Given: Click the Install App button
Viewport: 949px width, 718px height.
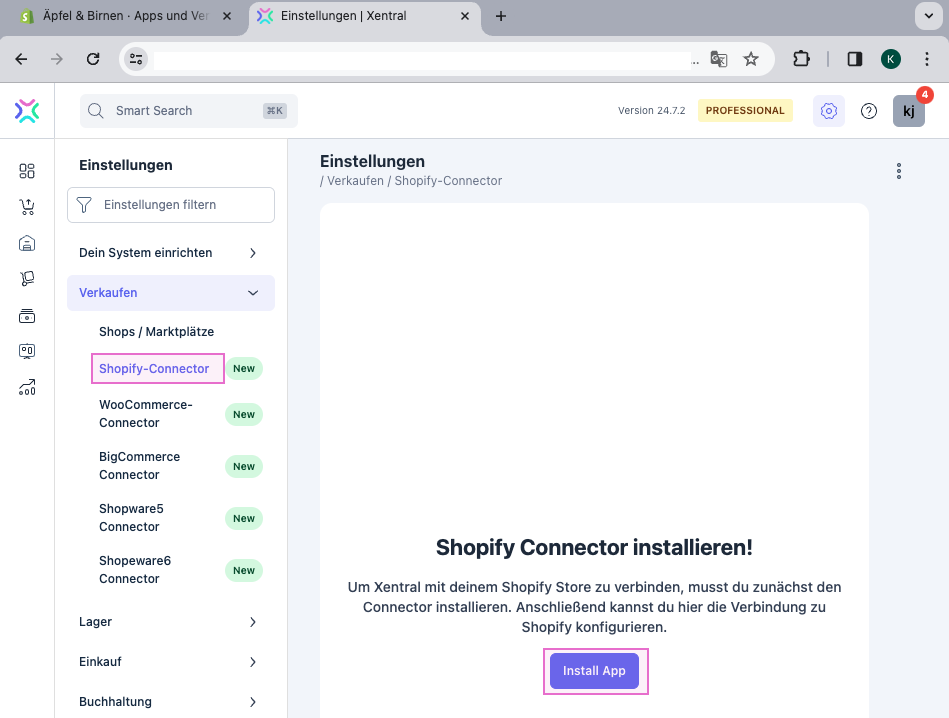Looking at the screenshot, I should tap(594, 671).
